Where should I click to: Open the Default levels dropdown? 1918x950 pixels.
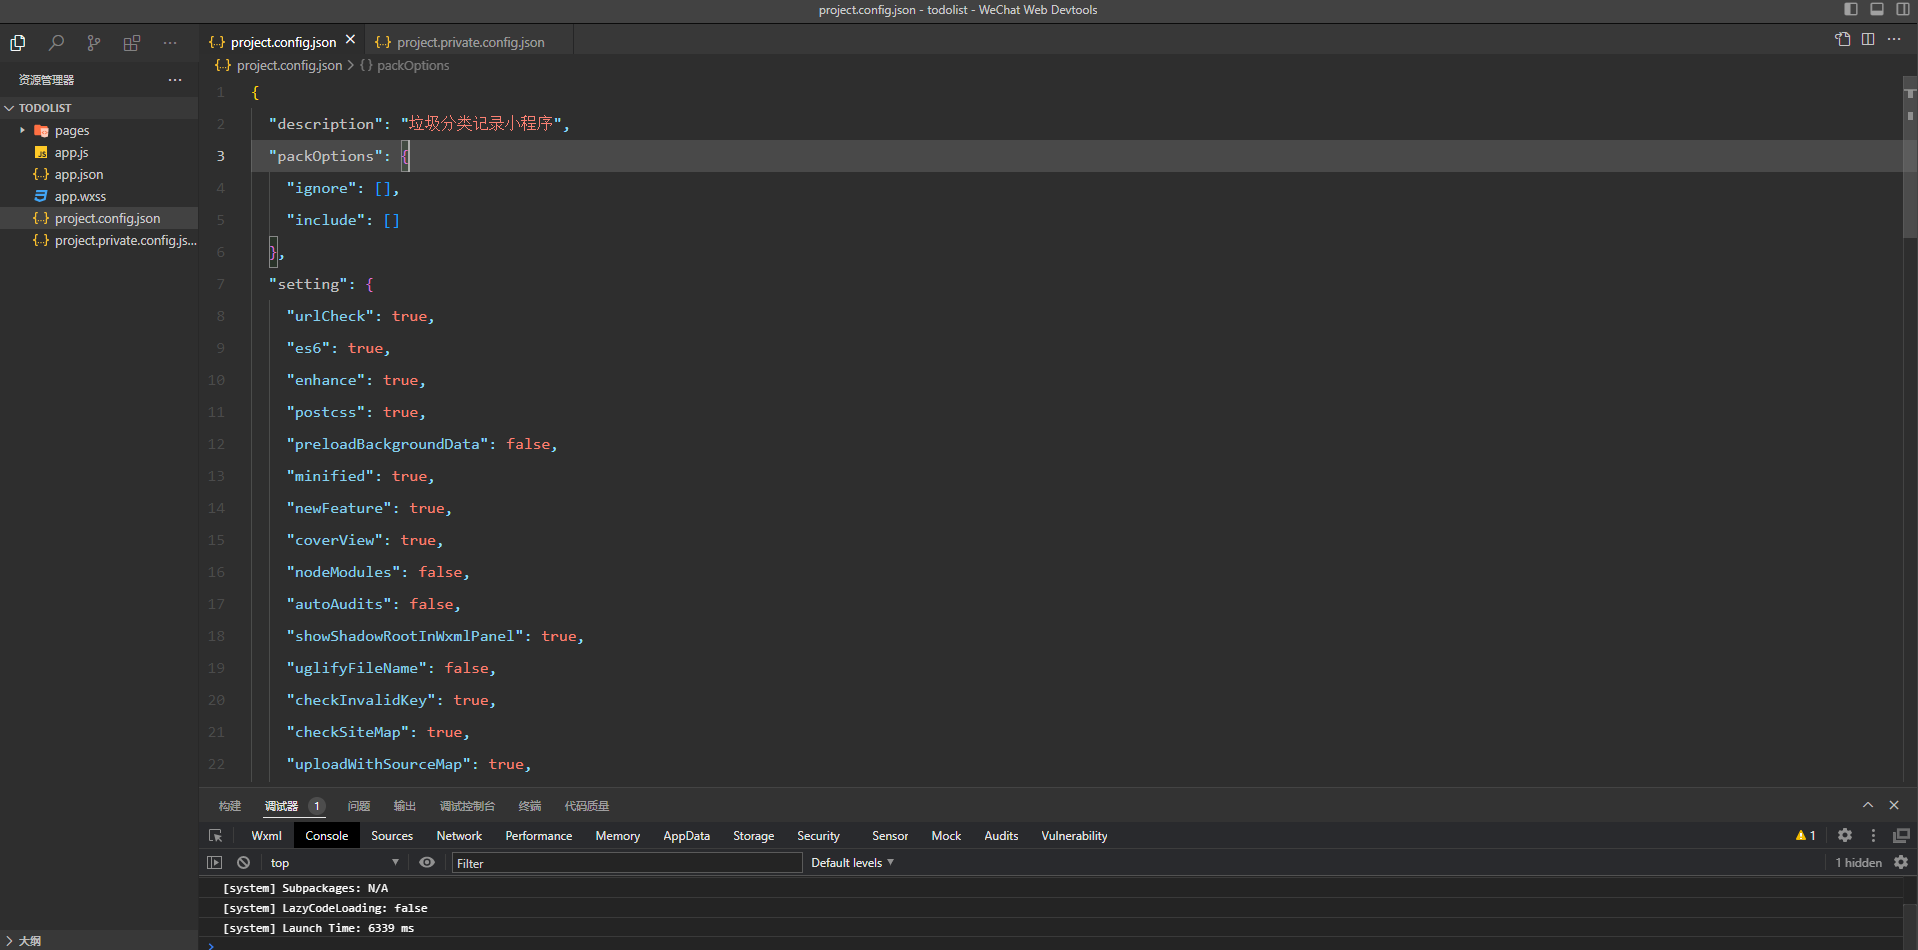[852, 862]
